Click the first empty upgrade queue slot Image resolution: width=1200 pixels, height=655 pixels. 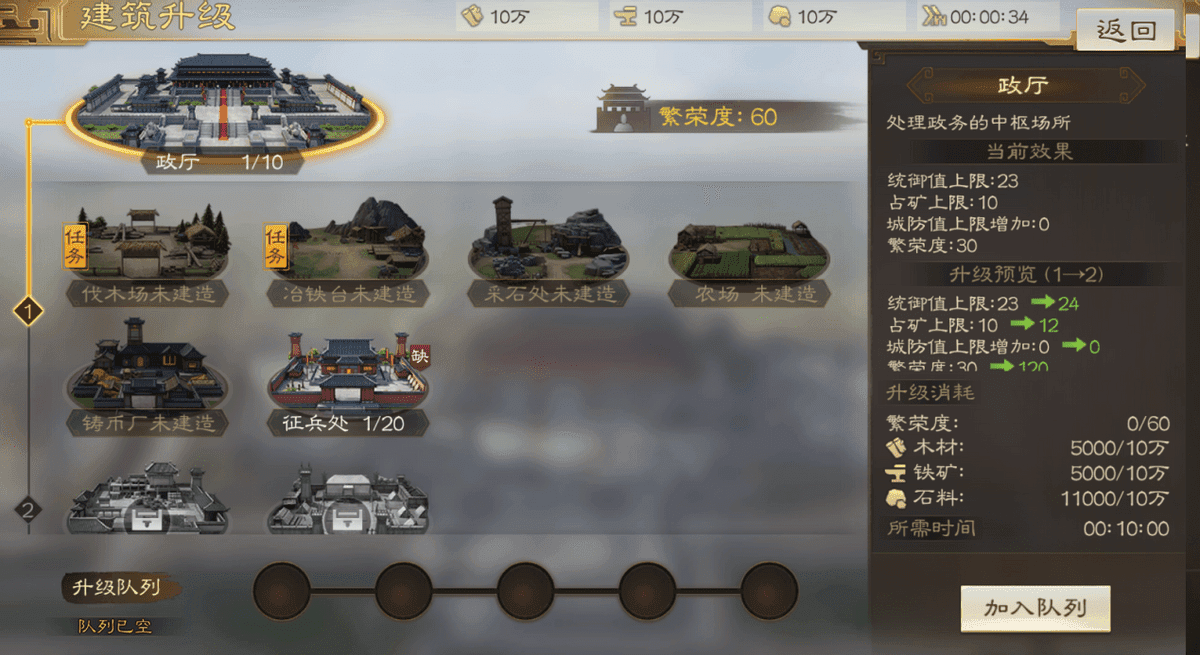(282, 591)
